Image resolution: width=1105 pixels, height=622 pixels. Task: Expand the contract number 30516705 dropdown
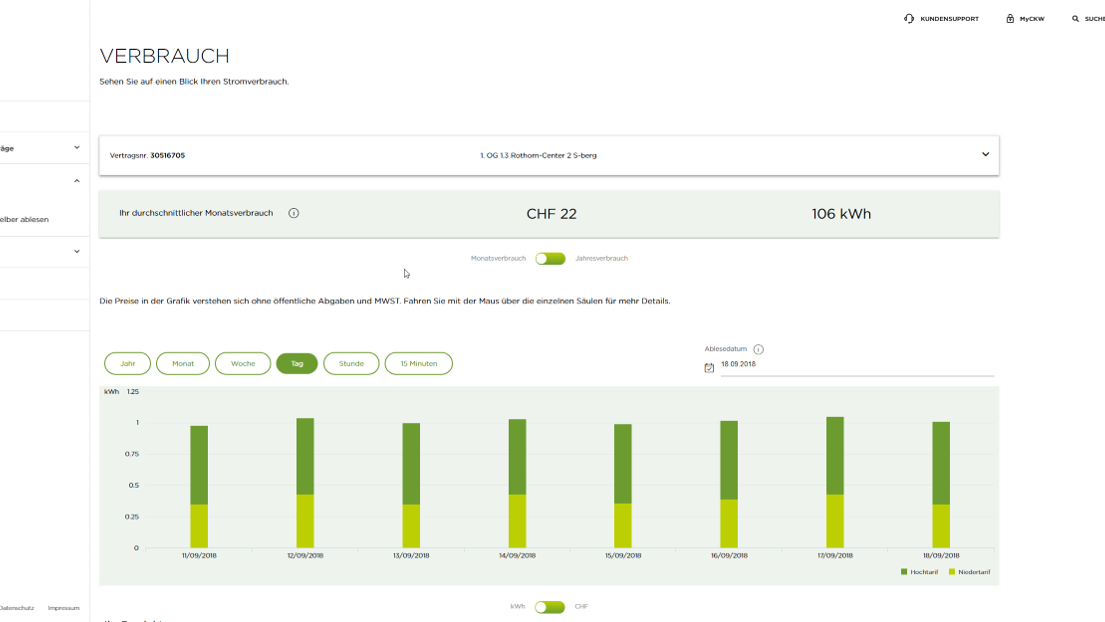984,155
